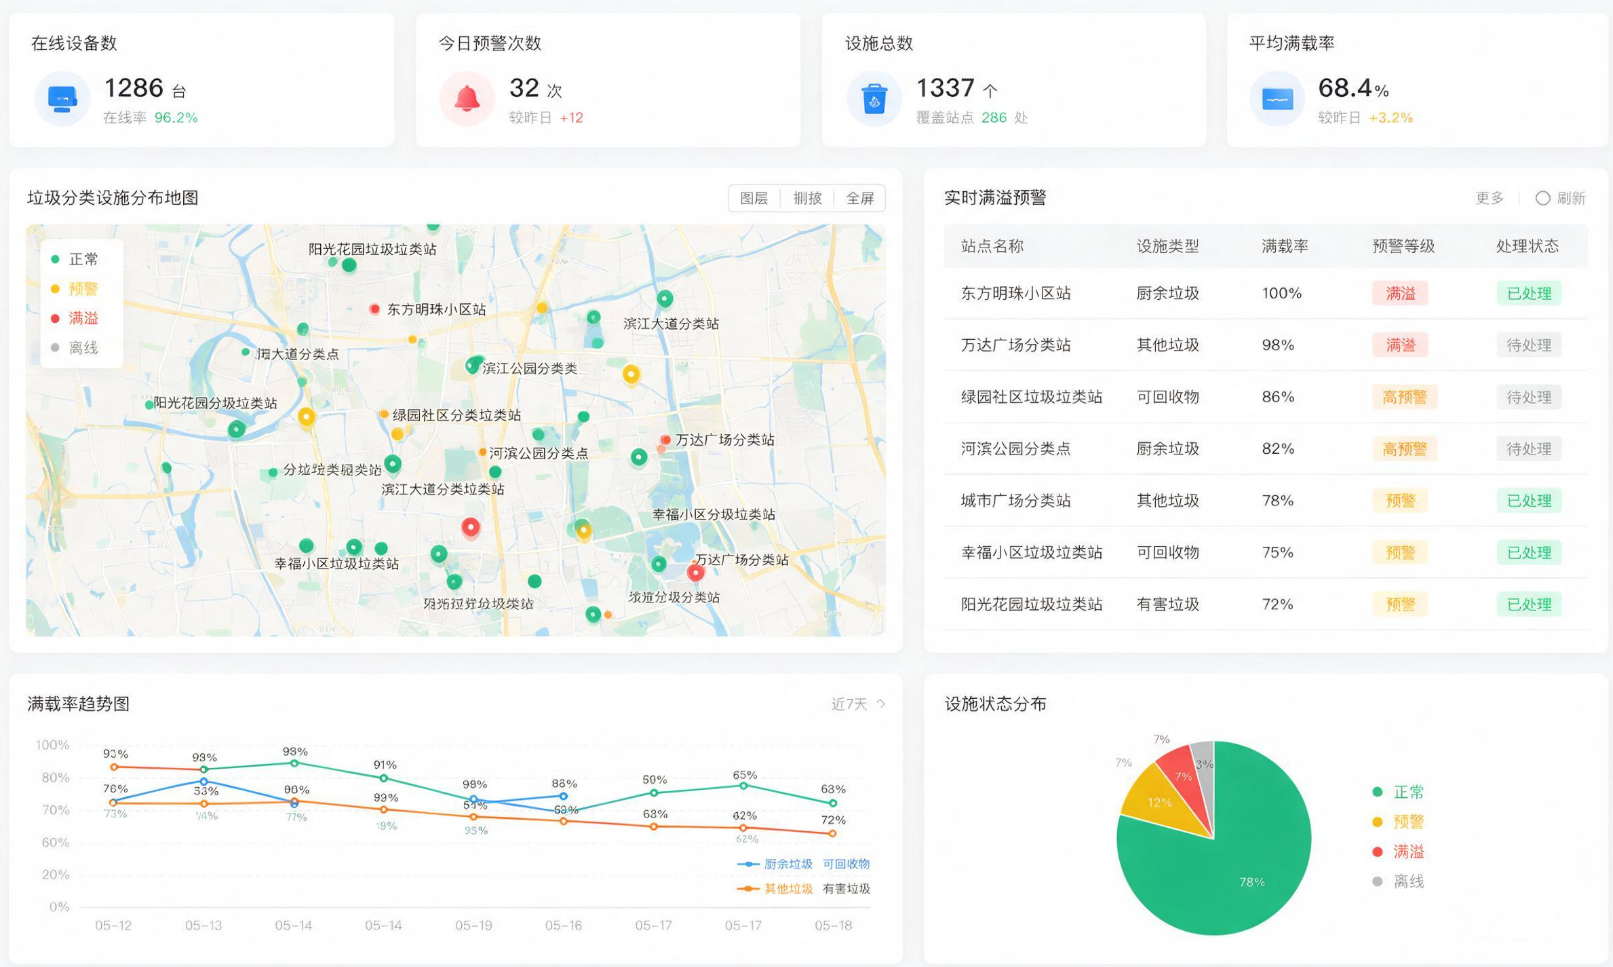Click 高预警 badge in 河滨公园分类点 row
The image size is (1613, 967).
point(1404,449)
